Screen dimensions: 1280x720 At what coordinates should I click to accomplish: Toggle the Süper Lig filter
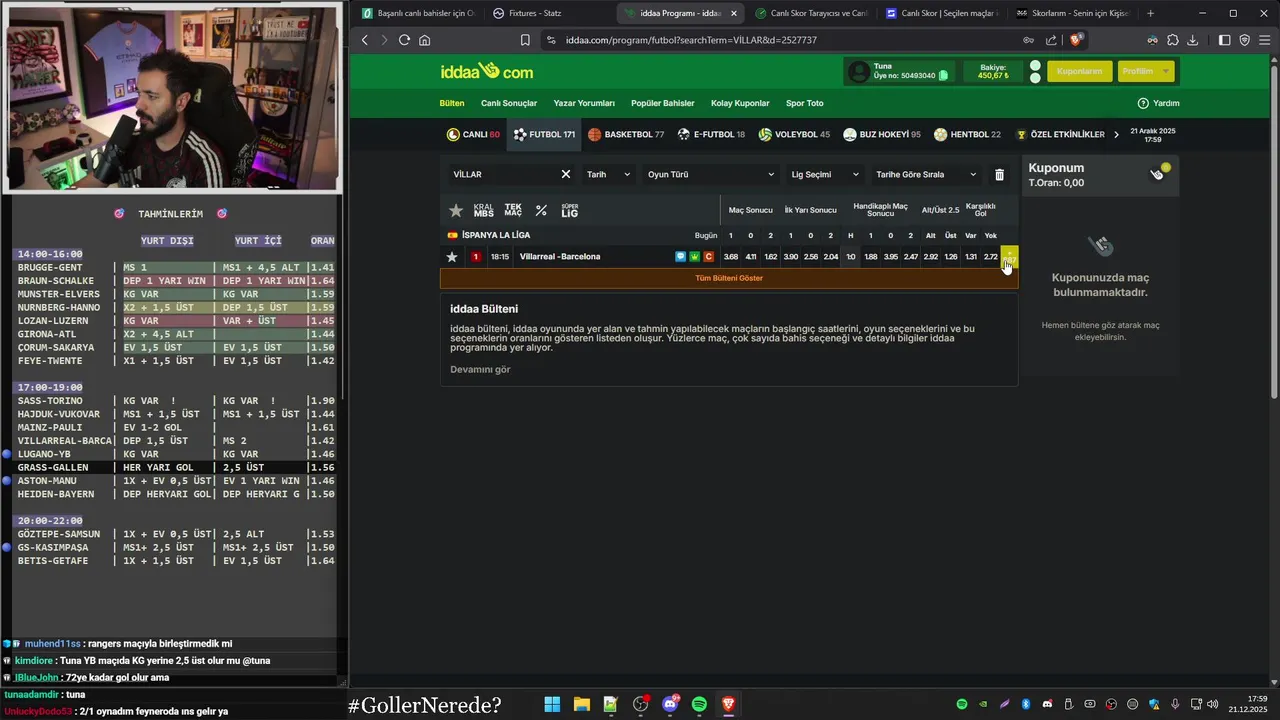(570, 211)
